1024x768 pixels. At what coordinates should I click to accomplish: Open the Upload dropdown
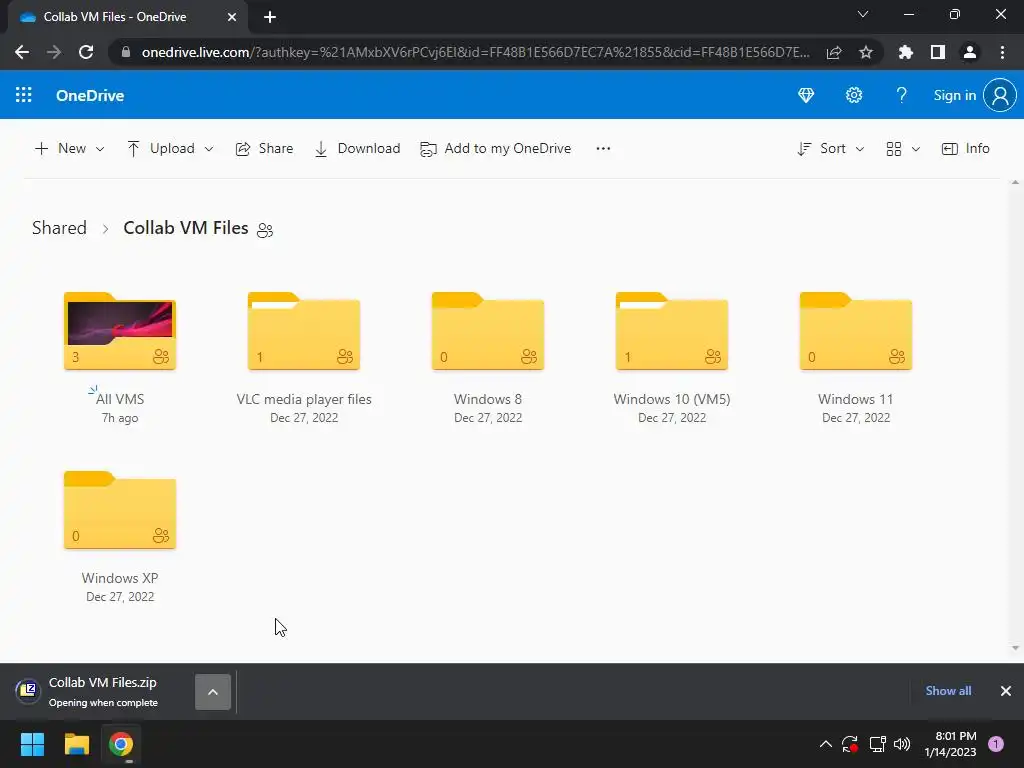click(x=170, y=149)
